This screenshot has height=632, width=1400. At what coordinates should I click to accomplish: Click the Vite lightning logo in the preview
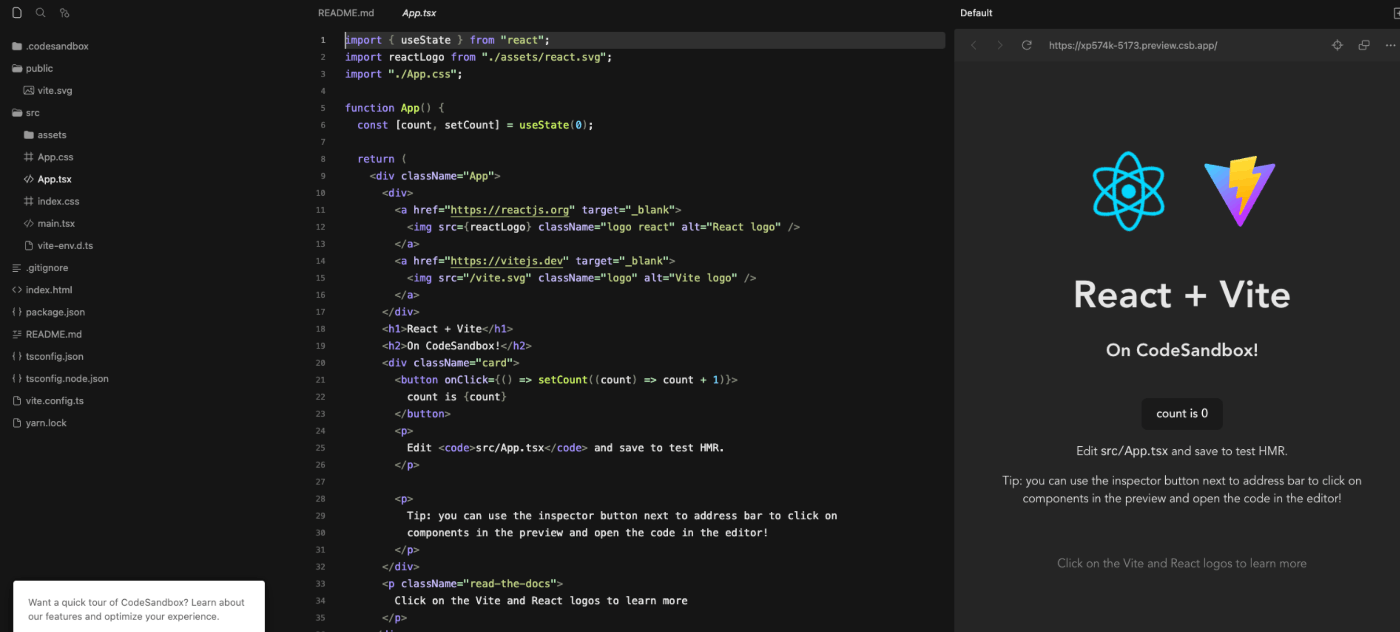(x=1239, y=190)
